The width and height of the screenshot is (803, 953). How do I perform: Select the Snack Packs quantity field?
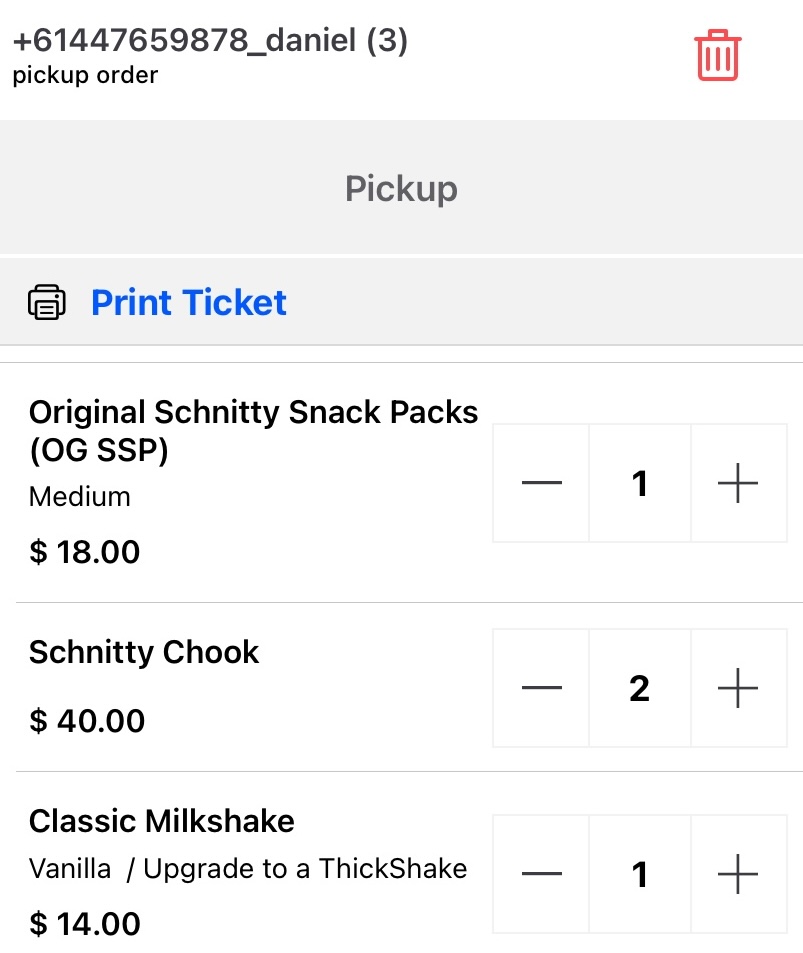640,484
